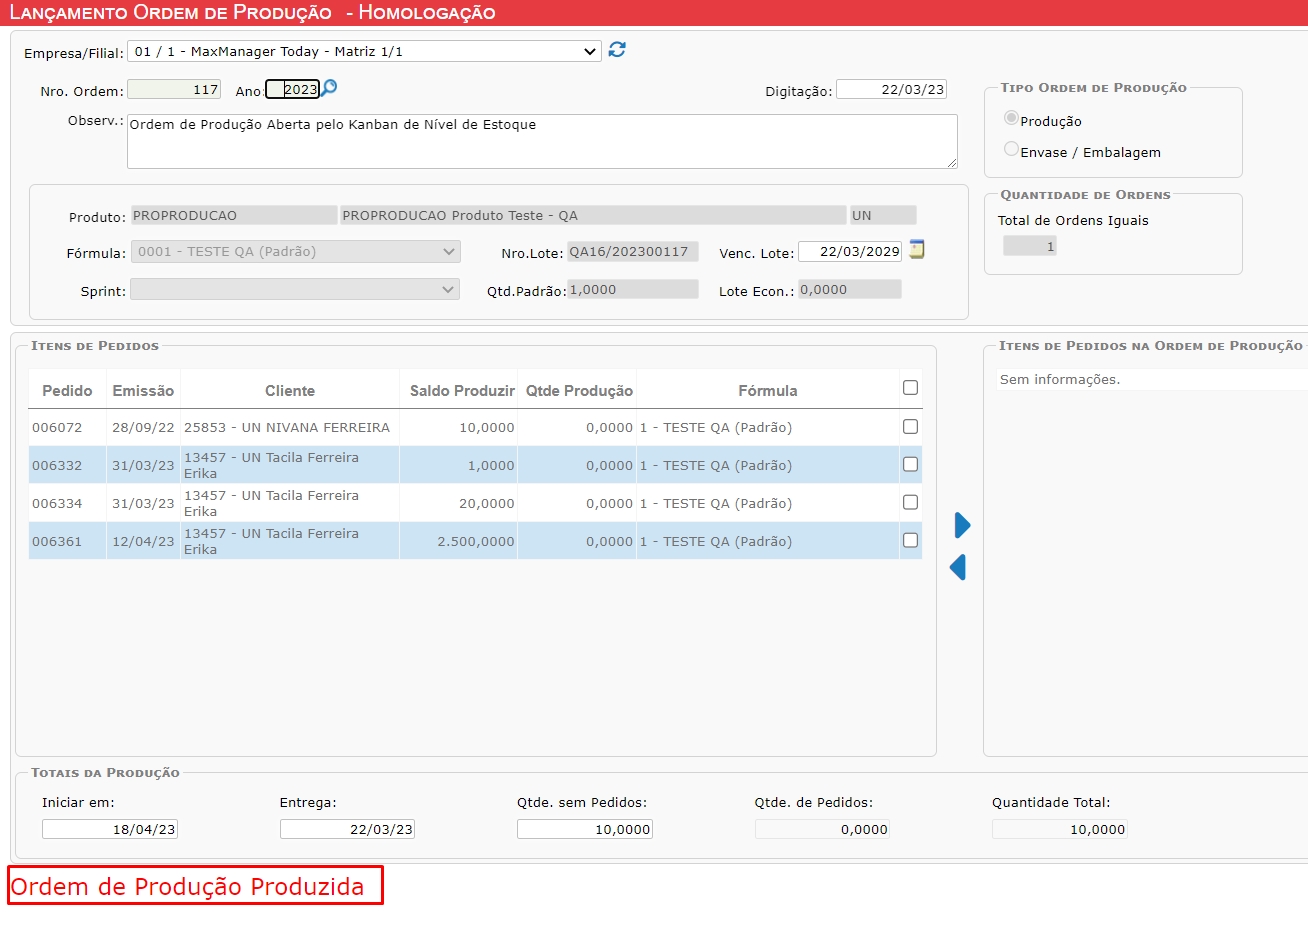Click the Quantidade Total field
The height and width of the screenshot is (925, 1308).
pos(1060,829)
